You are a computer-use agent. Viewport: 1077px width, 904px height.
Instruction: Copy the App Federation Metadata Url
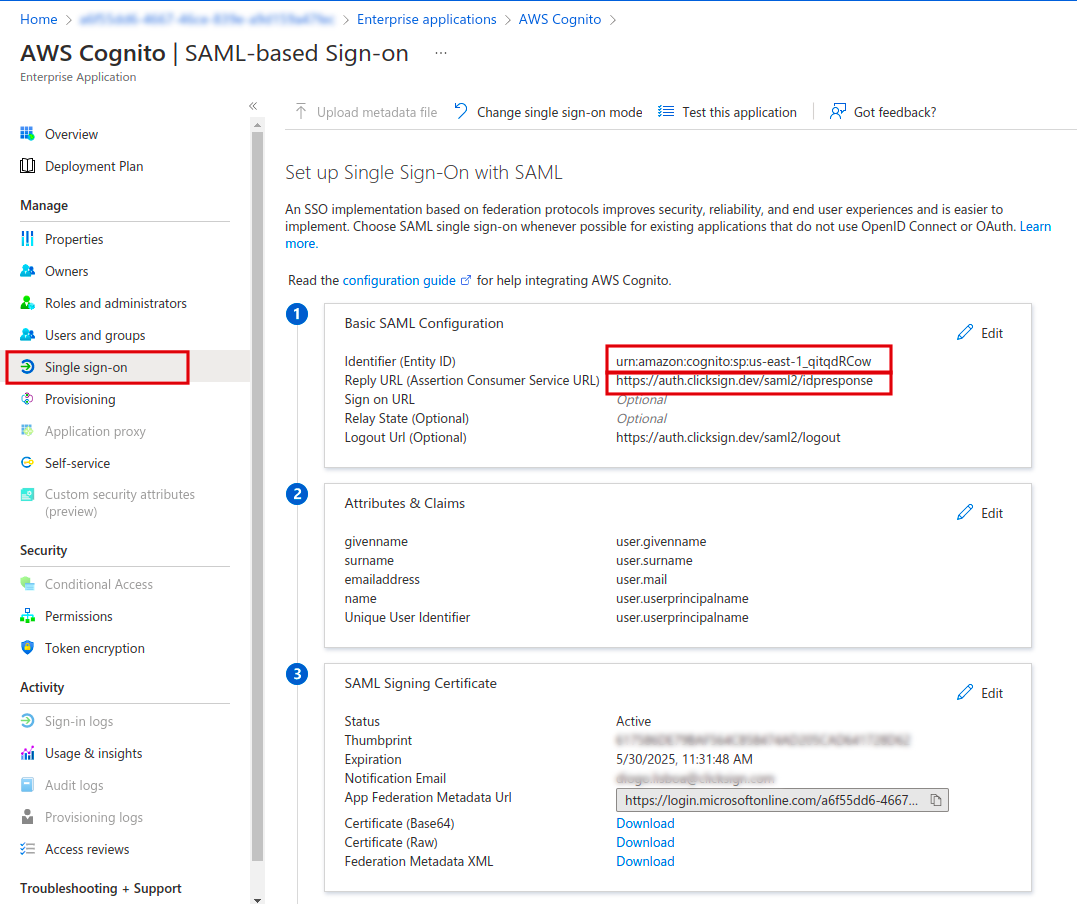936,800
